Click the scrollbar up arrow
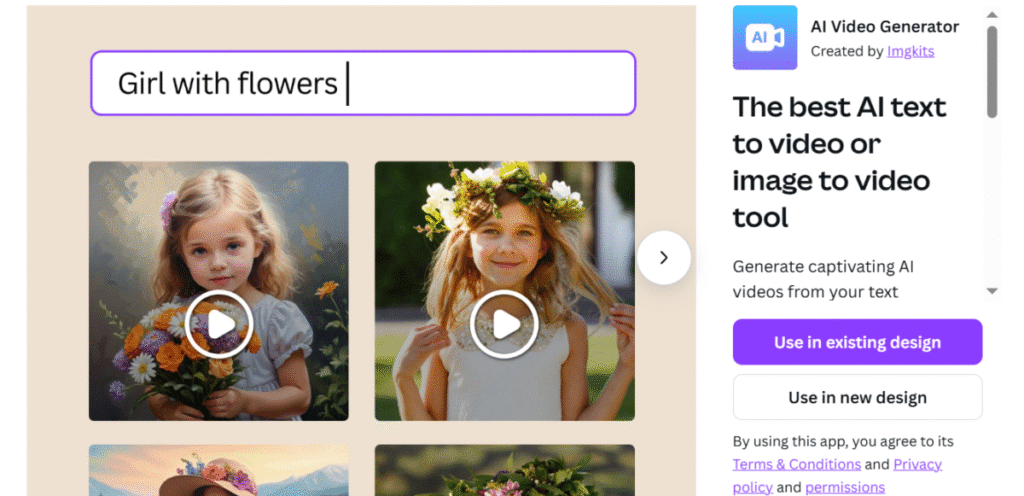This screenshot has width=1024, height=496. 992,16
